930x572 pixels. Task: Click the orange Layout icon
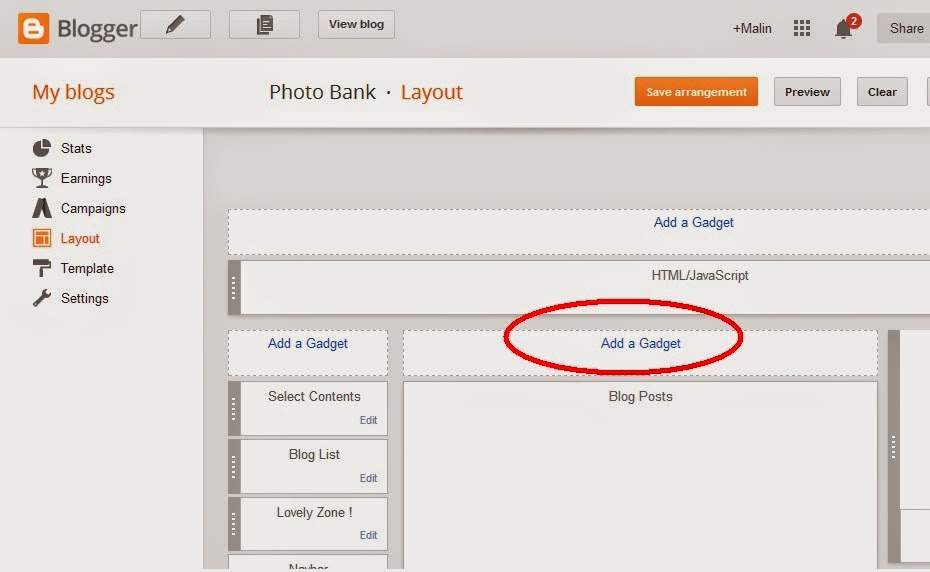[x=42, y=239]
